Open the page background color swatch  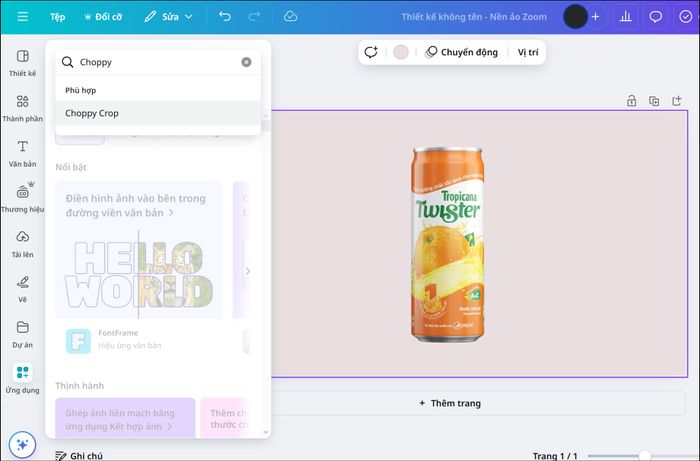click(x=400, y=52)
